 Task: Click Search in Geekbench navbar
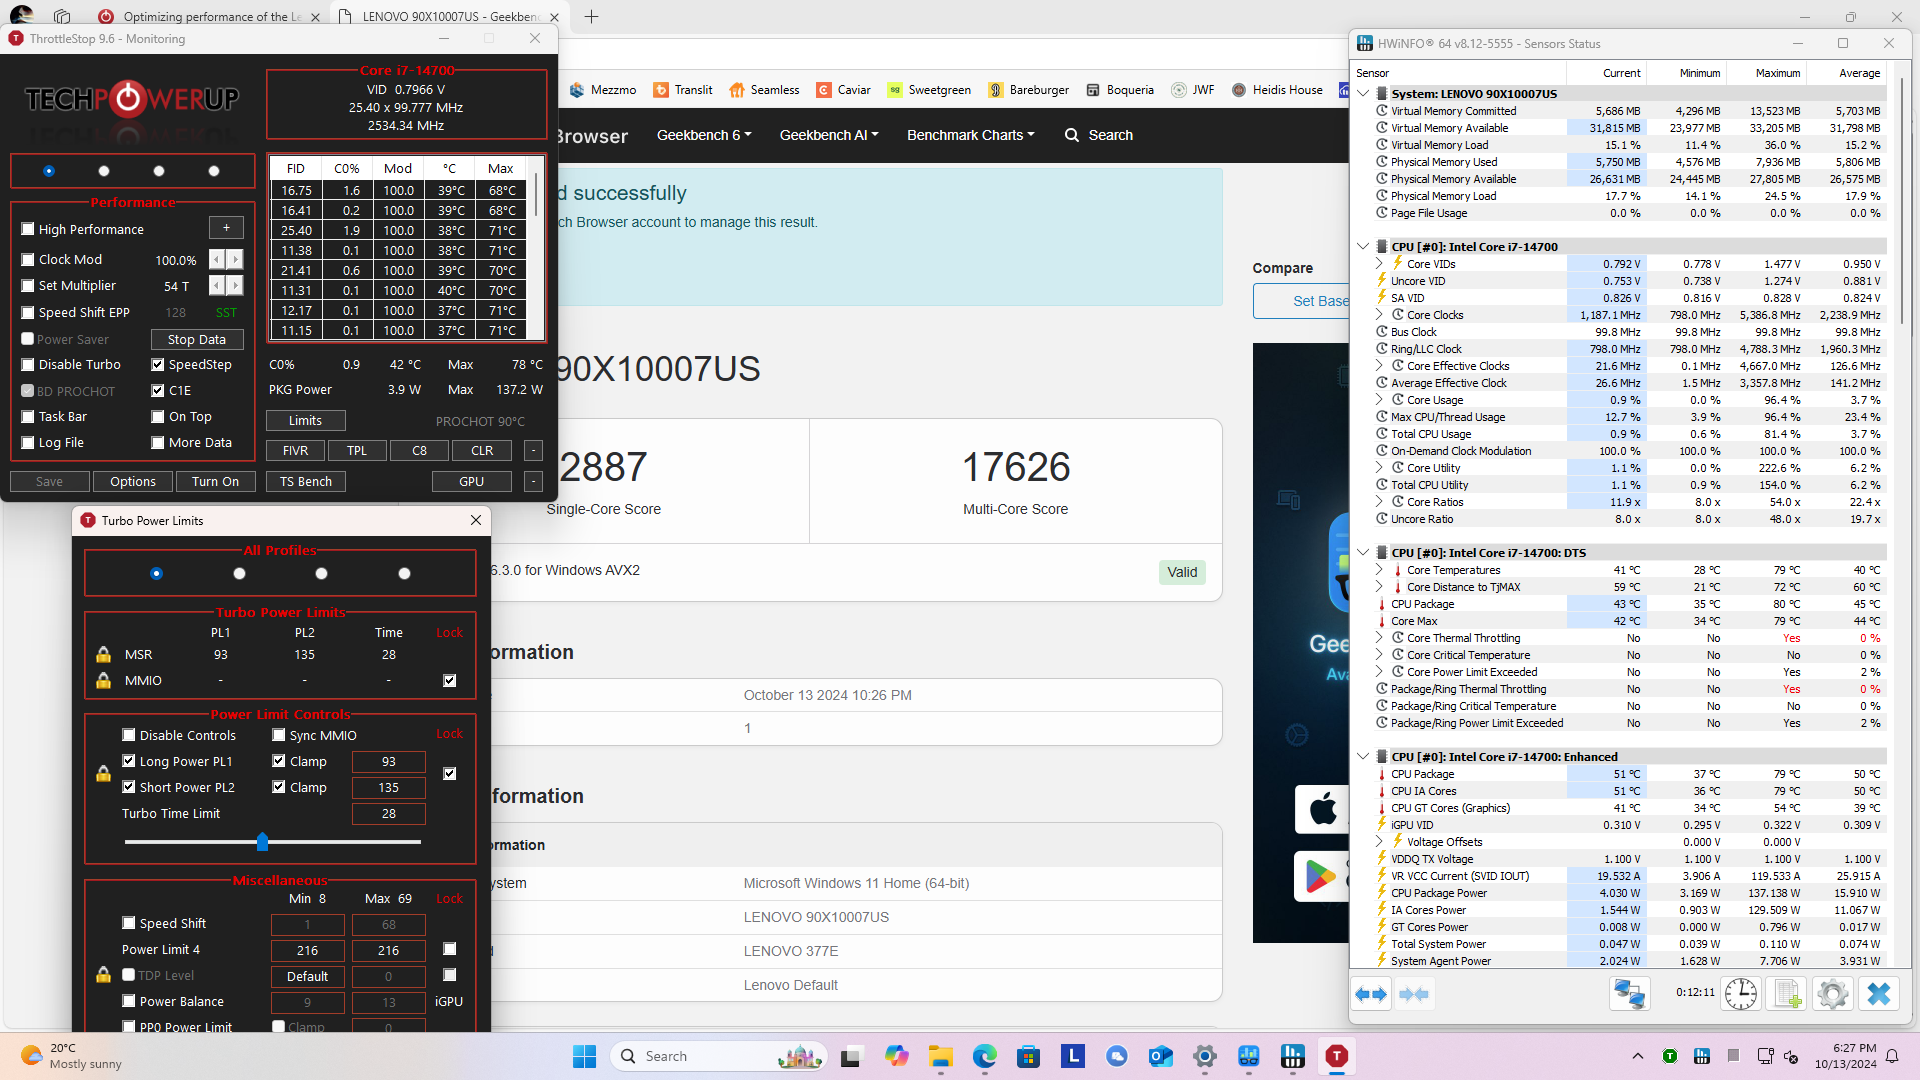tap(1099, 135)
